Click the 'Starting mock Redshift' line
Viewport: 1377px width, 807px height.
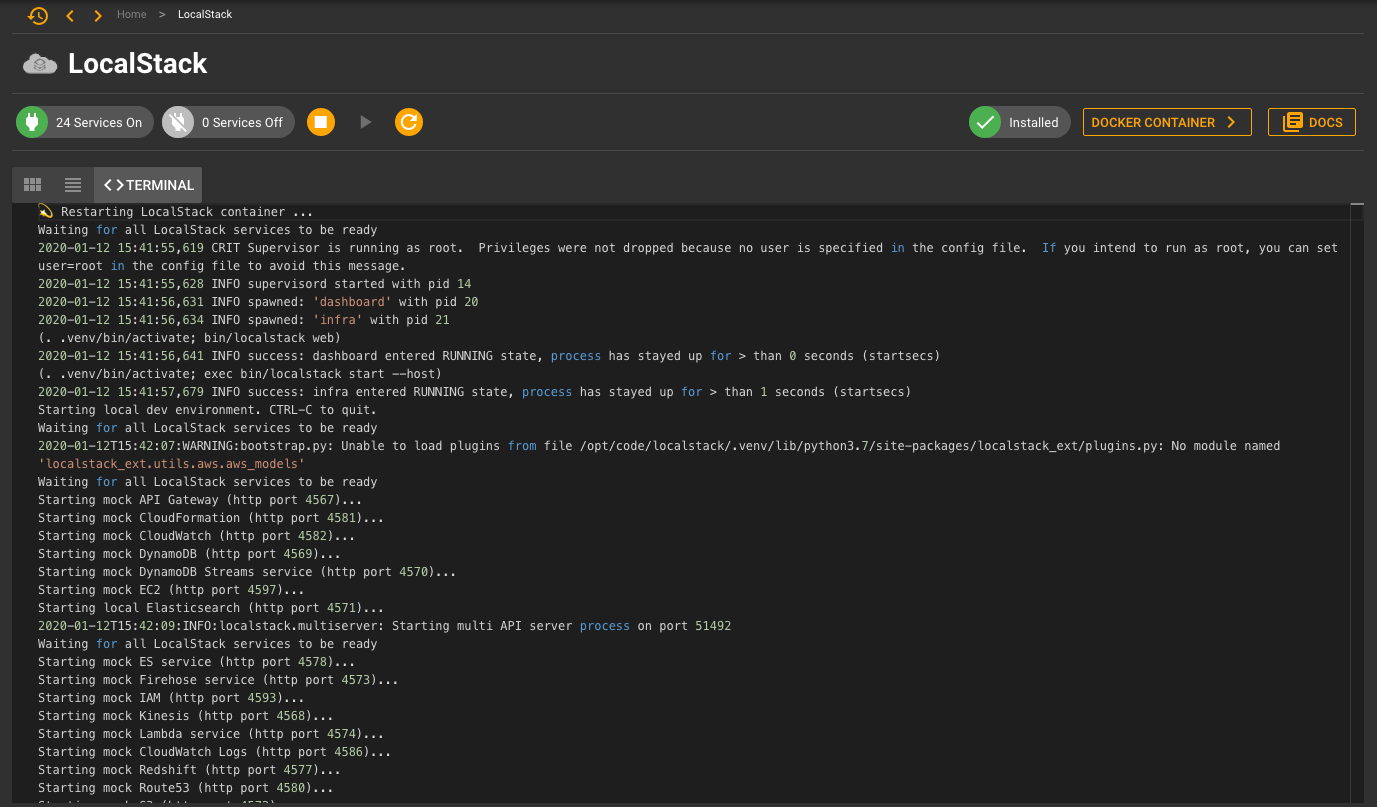[x=189, y=770]
